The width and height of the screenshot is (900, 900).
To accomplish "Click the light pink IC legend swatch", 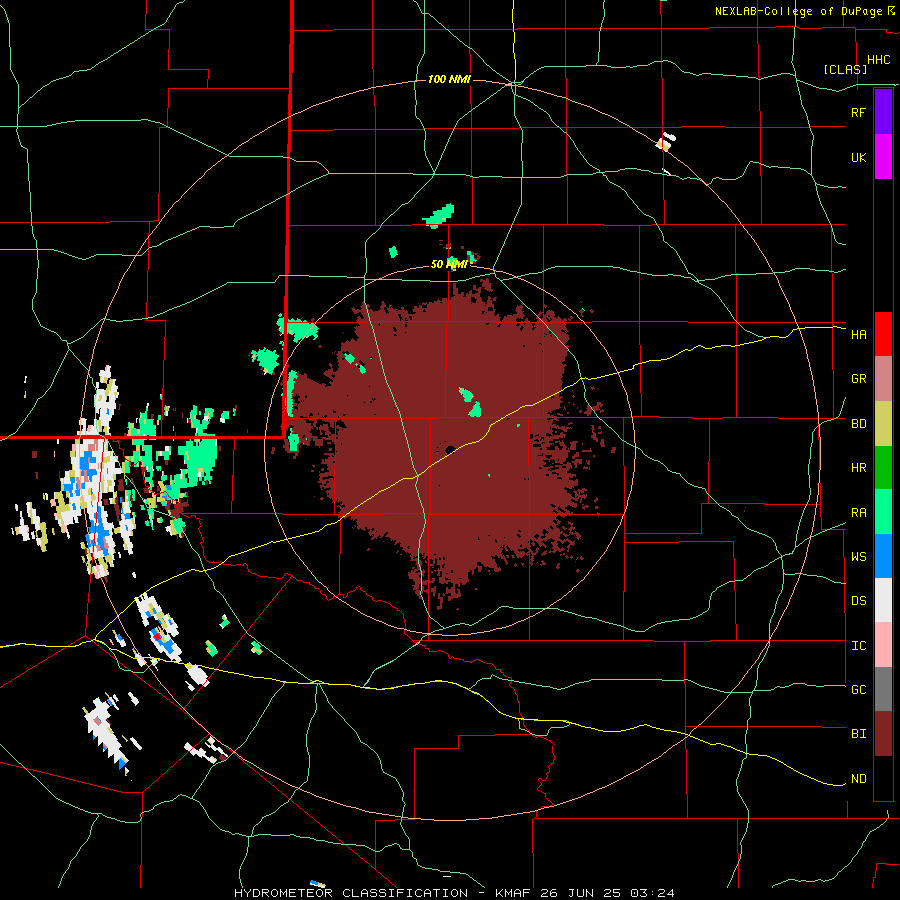I will [x=883, y=645].
